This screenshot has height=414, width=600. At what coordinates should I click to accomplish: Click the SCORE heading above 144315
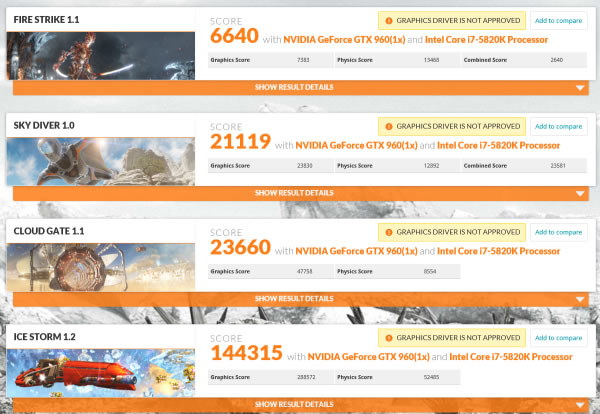pos(226,339)
